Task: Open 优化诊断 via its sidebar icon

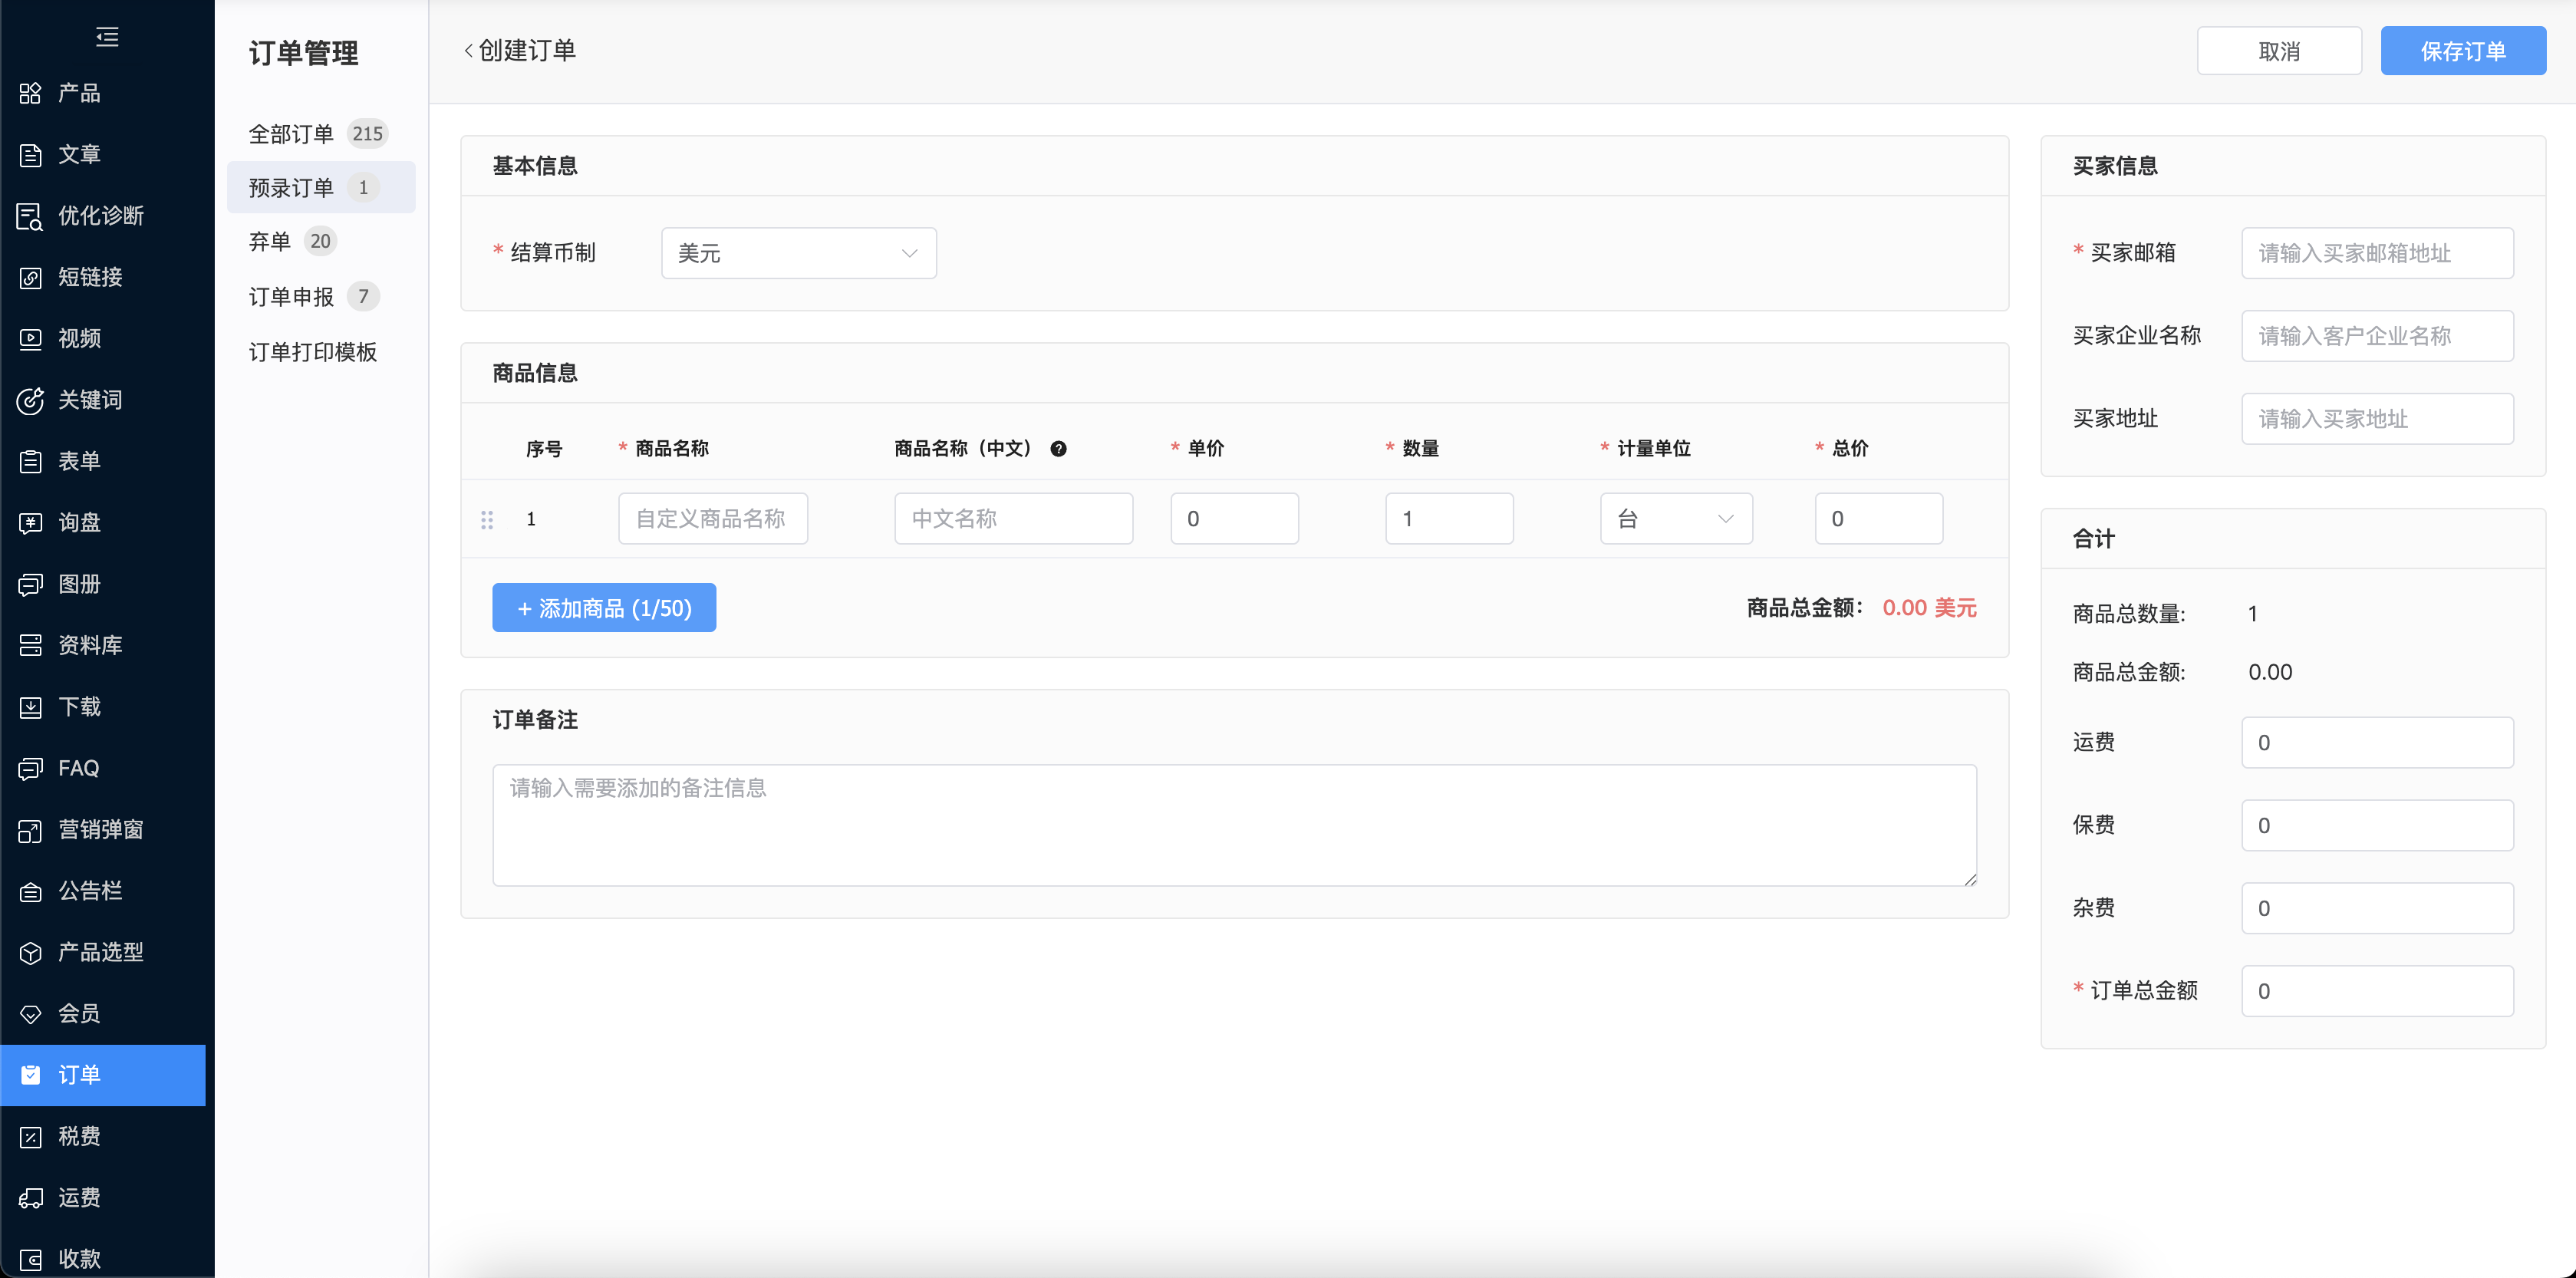Action: (31, 216)
